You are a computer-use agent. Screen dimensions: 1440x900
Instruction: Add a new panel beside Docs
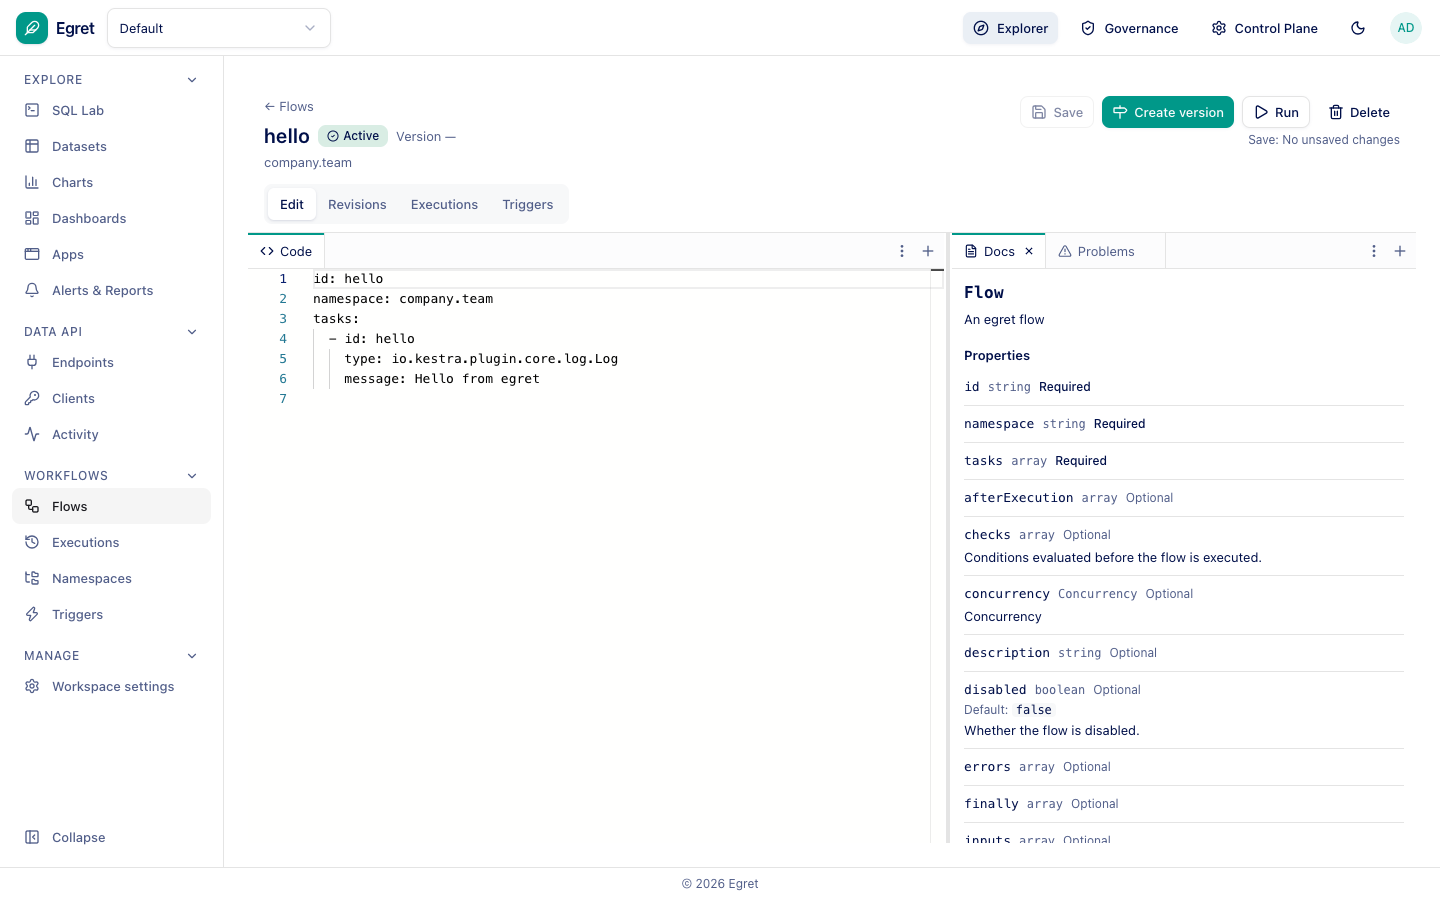coord(1400,251)
